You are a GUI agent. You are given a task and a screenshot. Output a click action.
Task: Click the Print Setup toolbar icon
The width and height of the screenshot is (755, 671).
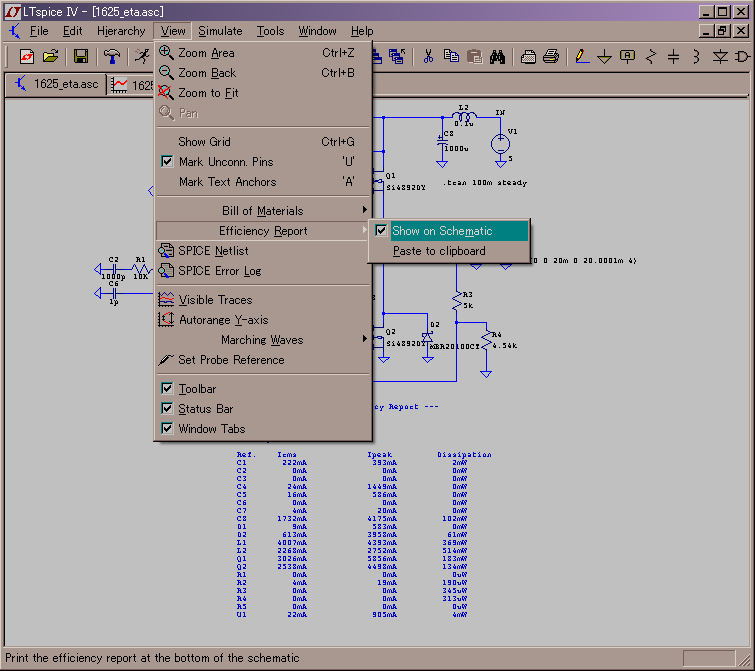point(528,56)
